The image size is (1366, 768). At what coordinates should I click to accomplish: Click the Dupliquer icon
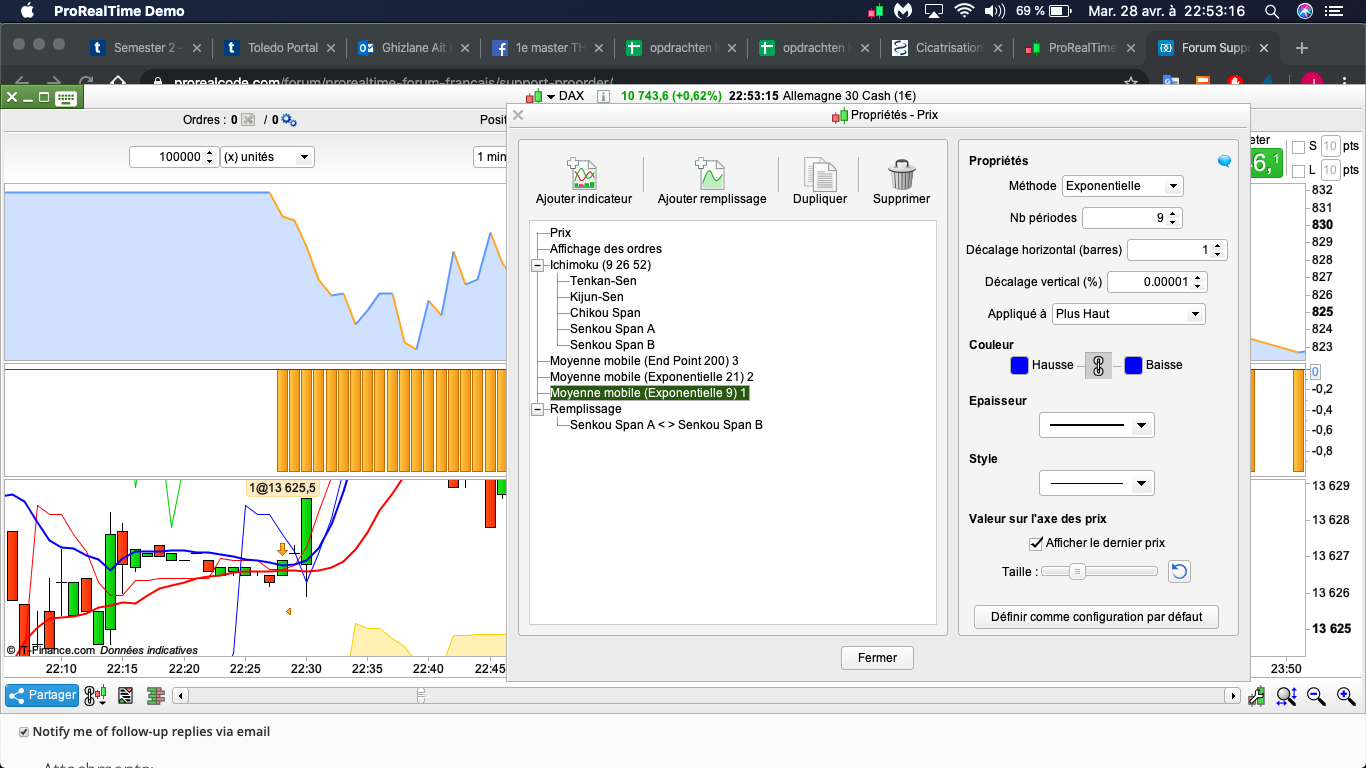pos(819,175)
